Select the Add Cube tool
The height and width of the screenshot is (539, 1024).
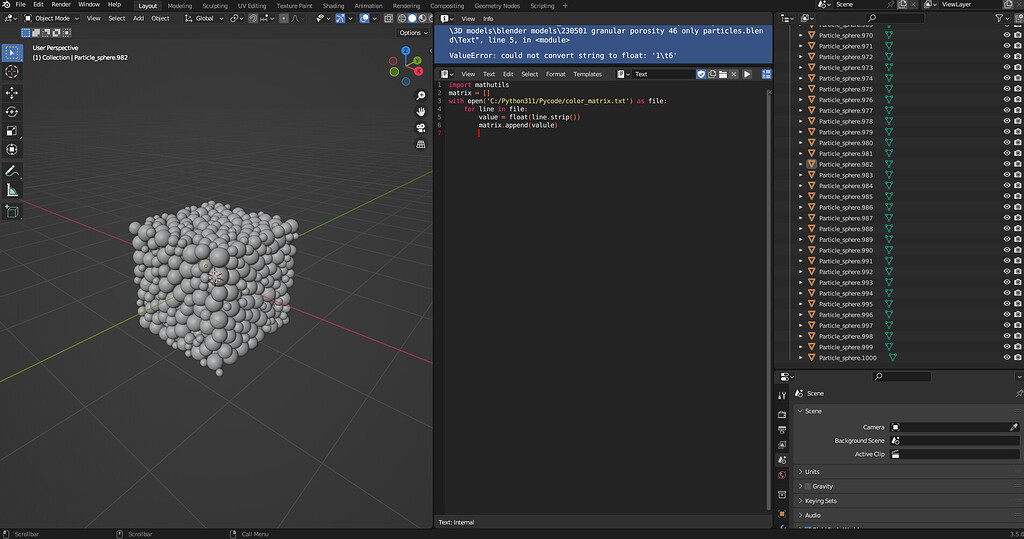pos(12,211)
